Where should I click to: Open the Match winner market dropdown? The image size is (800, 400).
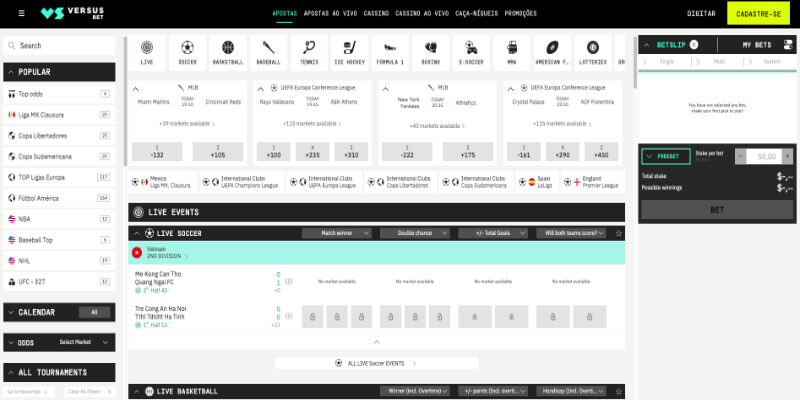click(337, 233)
